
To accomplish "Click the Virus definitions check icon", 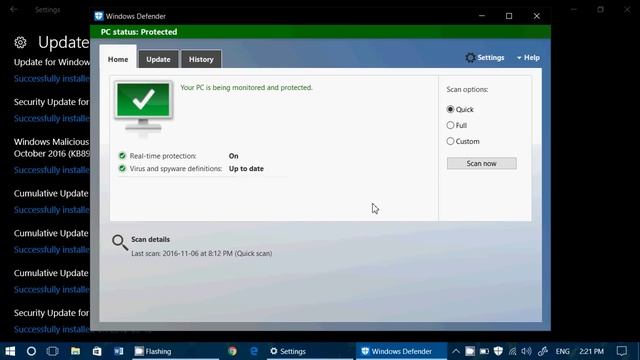I will [122, 168].
